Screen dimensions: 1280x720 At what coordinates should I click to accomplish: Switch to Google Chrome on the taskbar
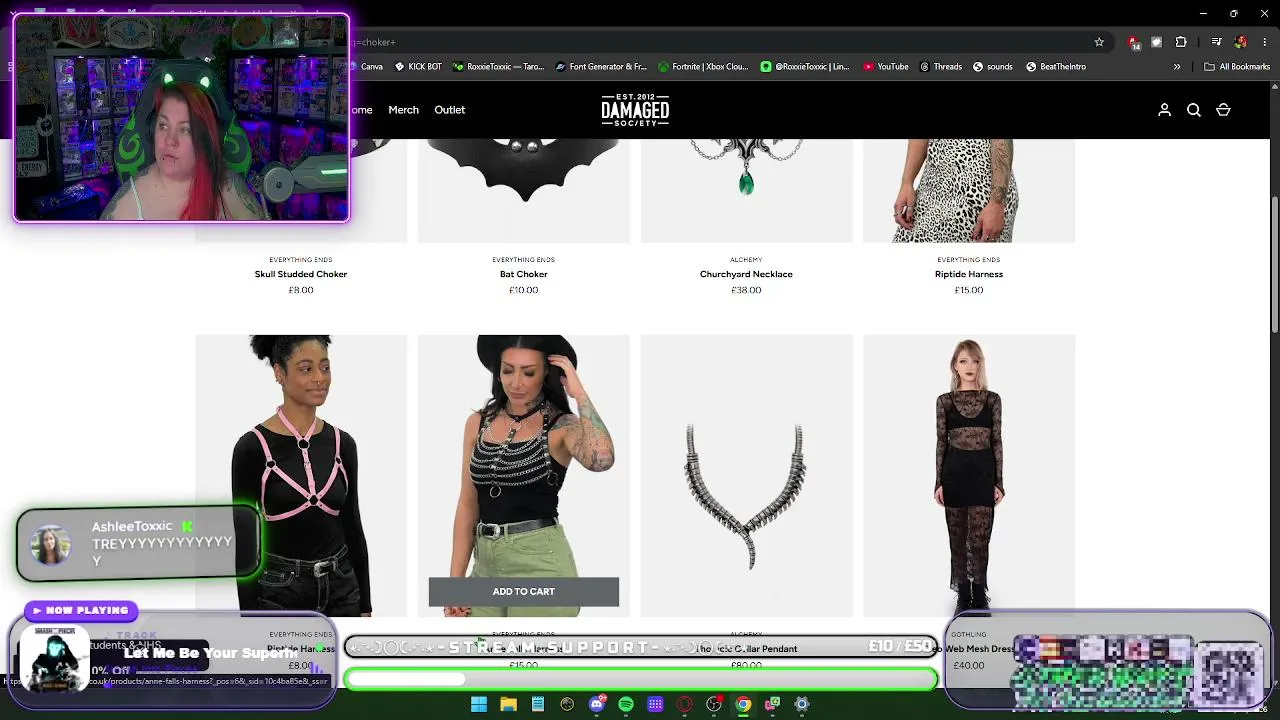point(743,705)
